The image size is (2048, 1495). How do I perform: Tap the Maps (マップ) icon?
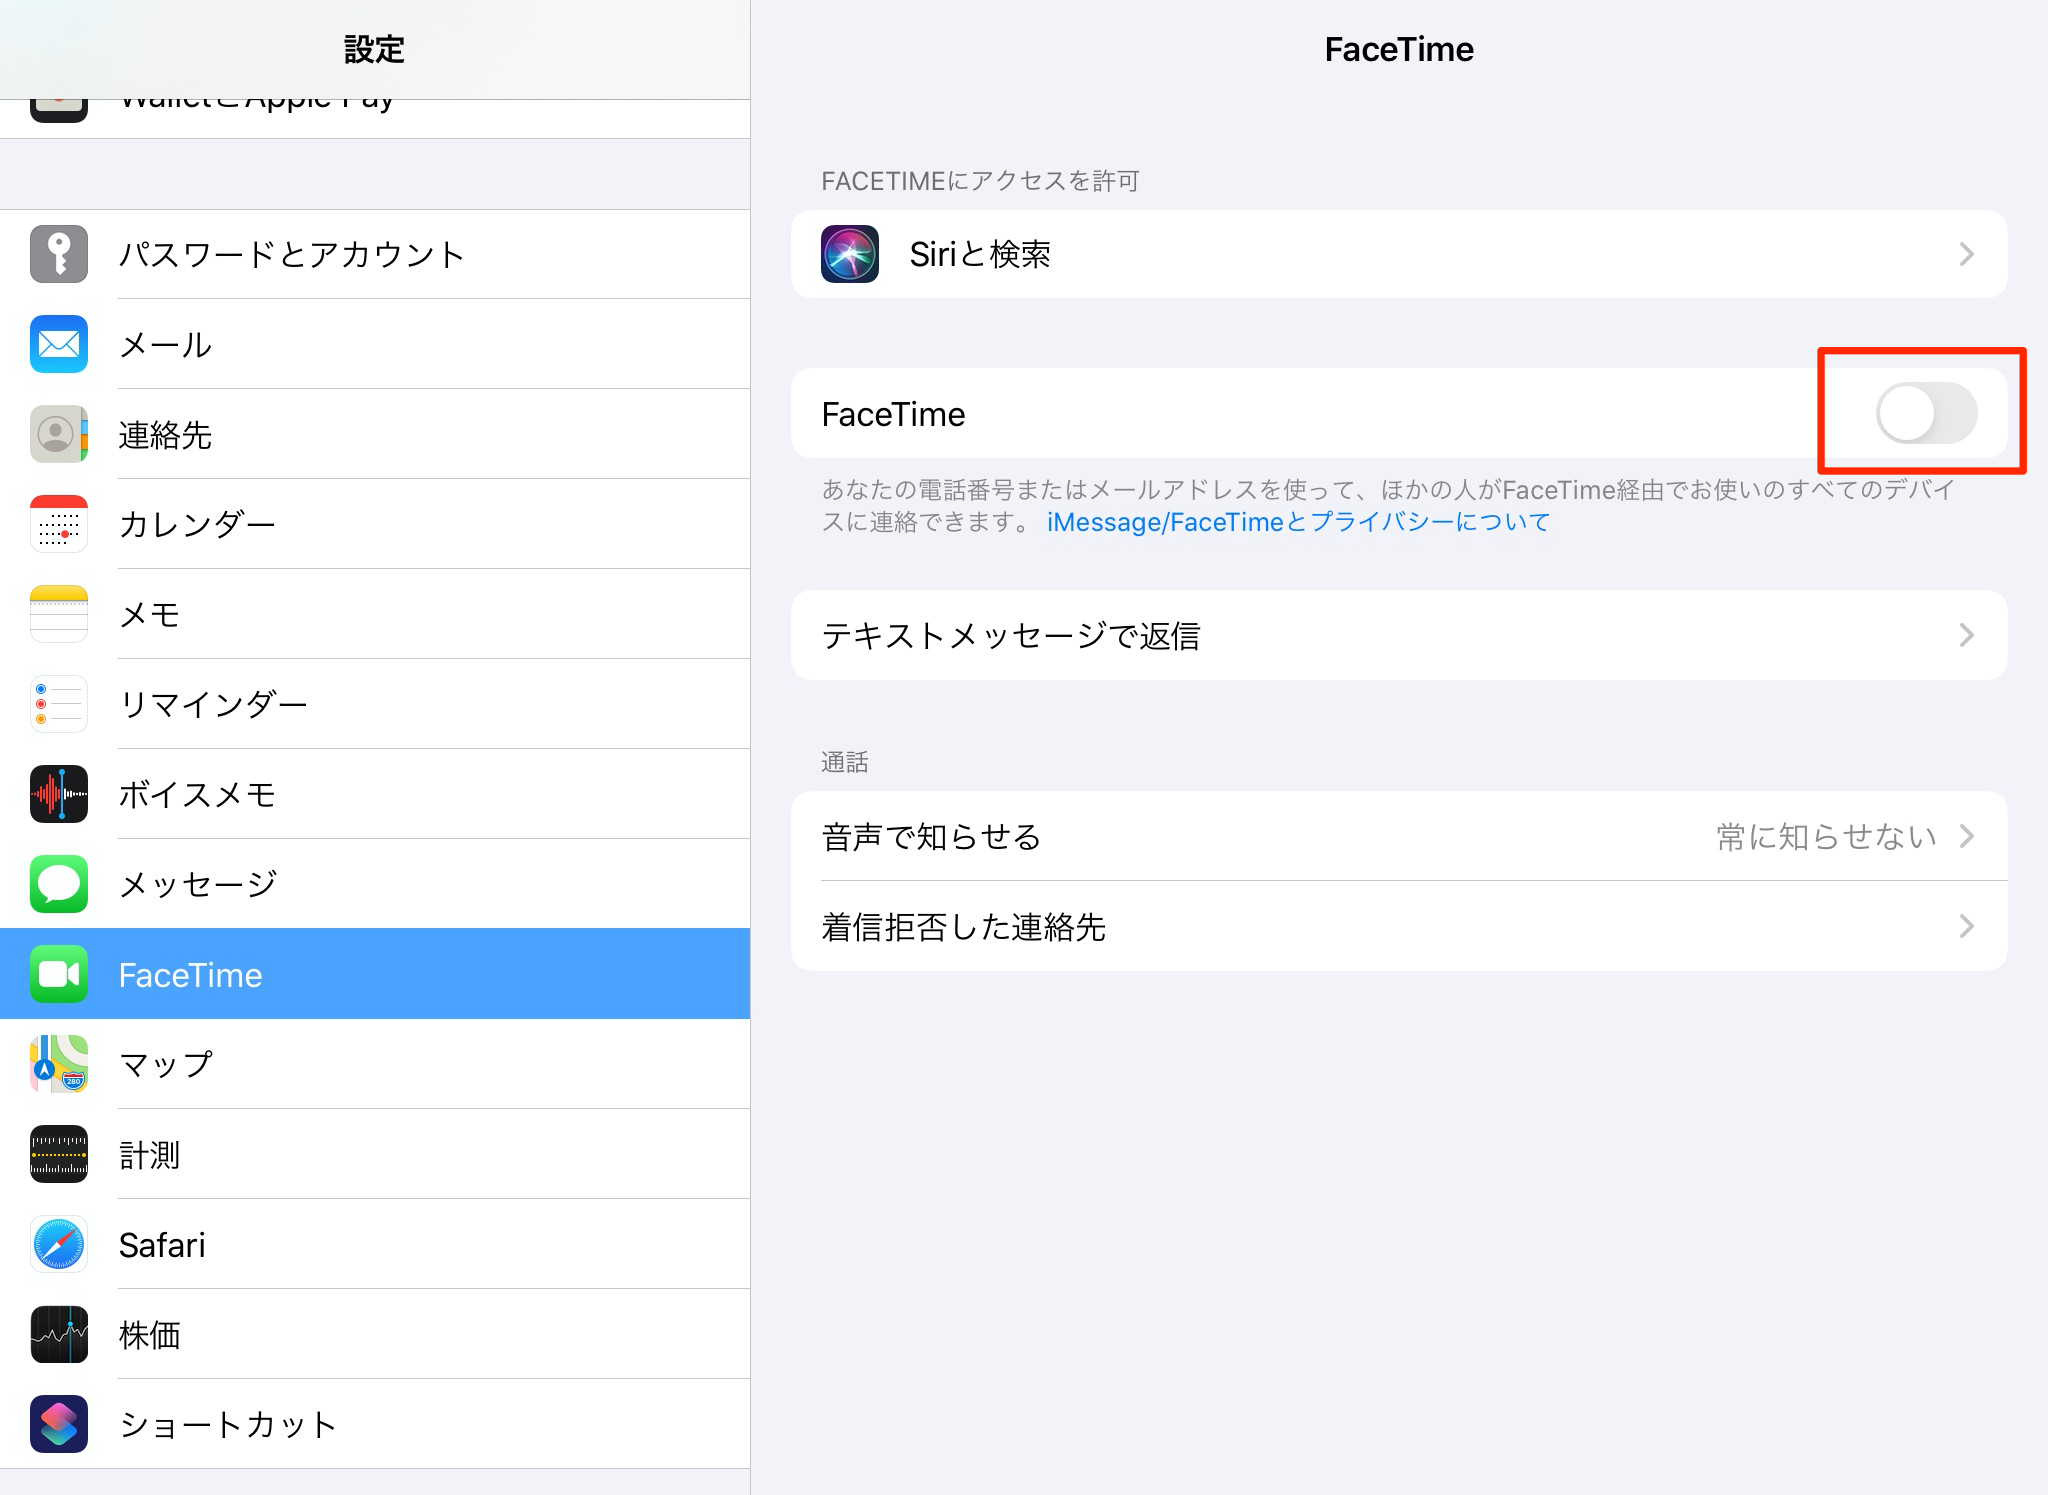[59, 1064]
